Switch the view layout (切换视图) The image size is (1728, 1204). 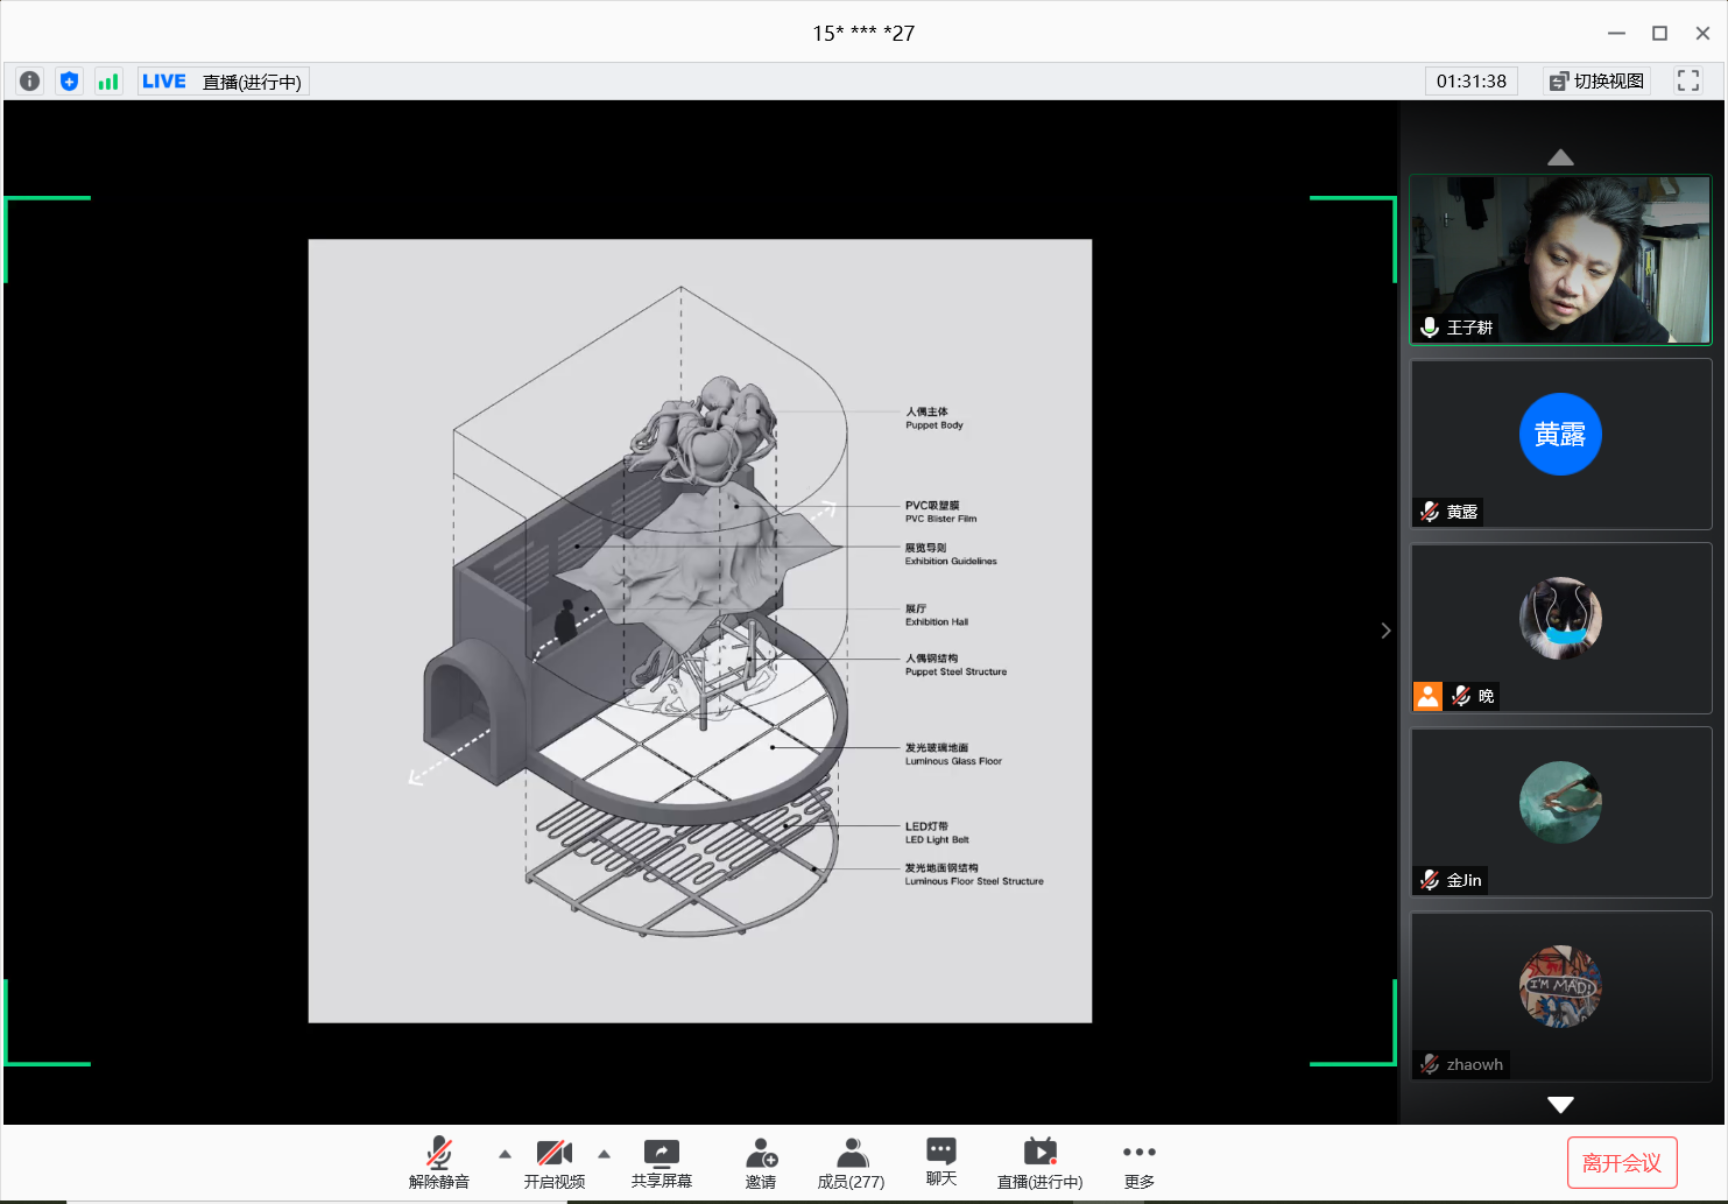[x=1597, y=81]
